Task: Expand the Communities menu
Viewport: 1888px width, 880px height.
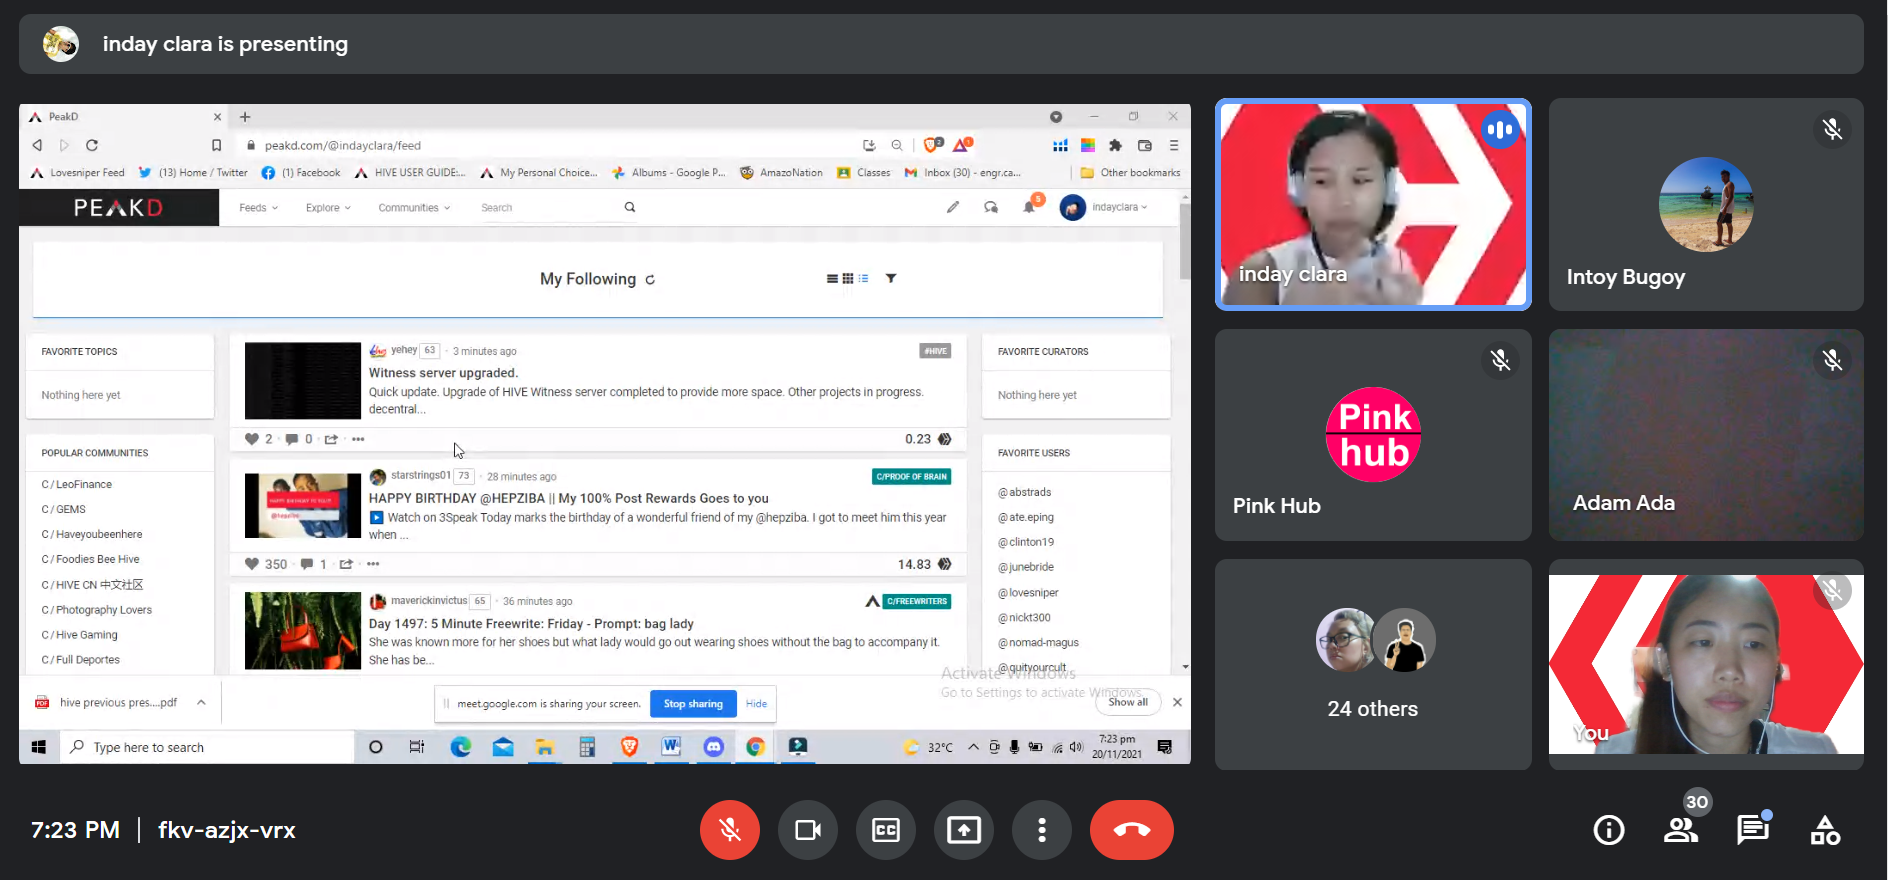Action: coord(414,208)
